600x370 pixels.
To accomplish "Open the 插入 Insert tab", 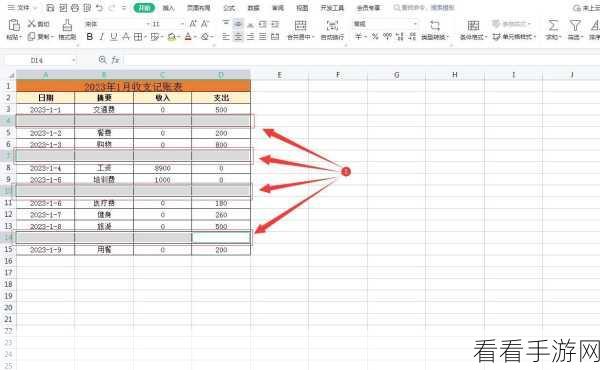I will coord(169,8).
